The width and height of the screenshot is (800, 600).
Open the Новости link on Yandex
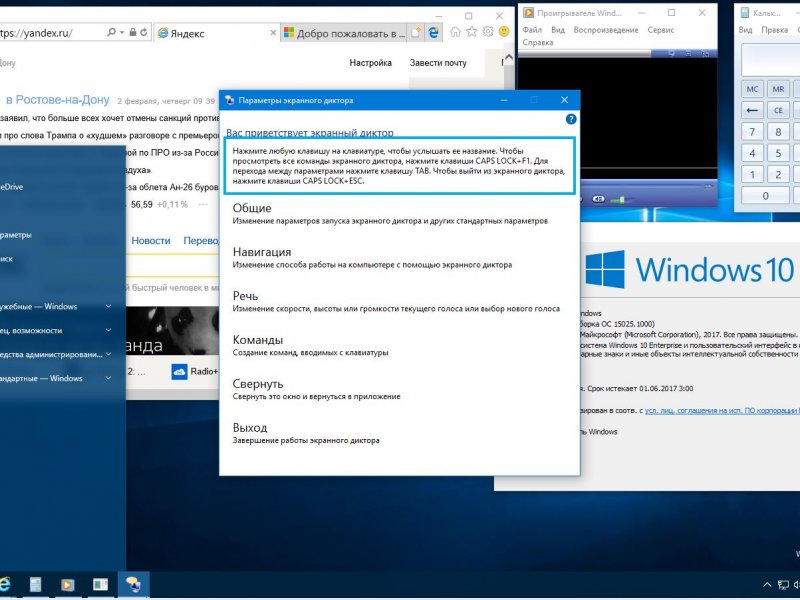[151, 240]
